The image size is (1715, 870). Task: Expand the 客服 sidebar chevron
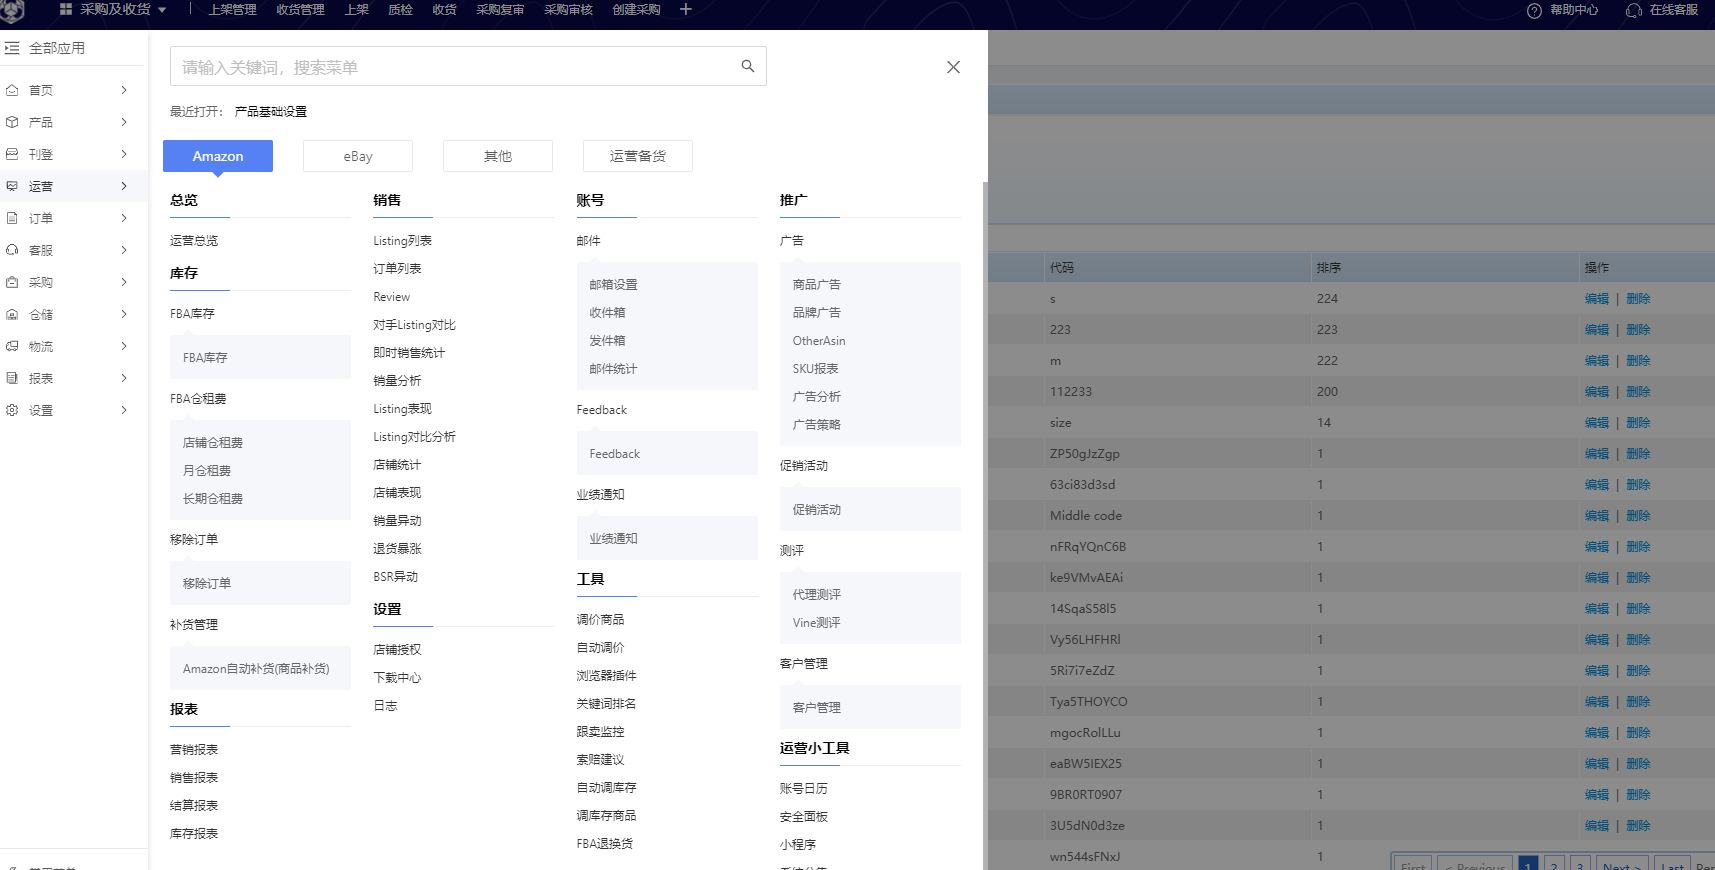124,250
